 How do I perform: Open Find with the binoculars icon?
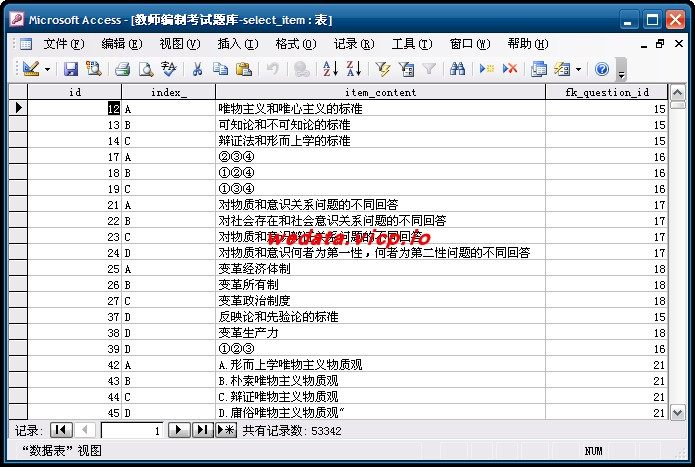pos(457,69)
